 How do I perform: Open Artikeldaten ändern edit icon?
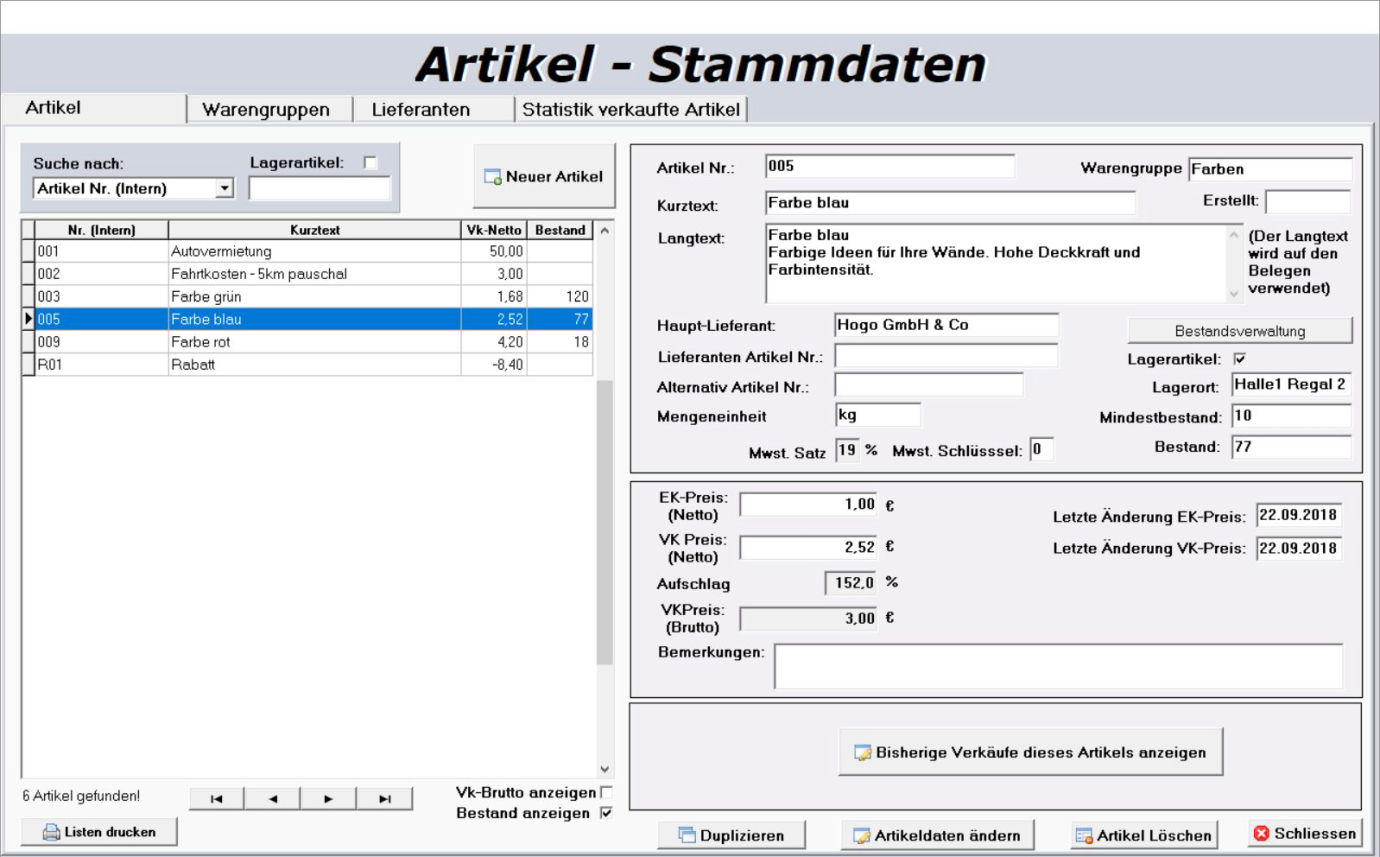point(860,835)
